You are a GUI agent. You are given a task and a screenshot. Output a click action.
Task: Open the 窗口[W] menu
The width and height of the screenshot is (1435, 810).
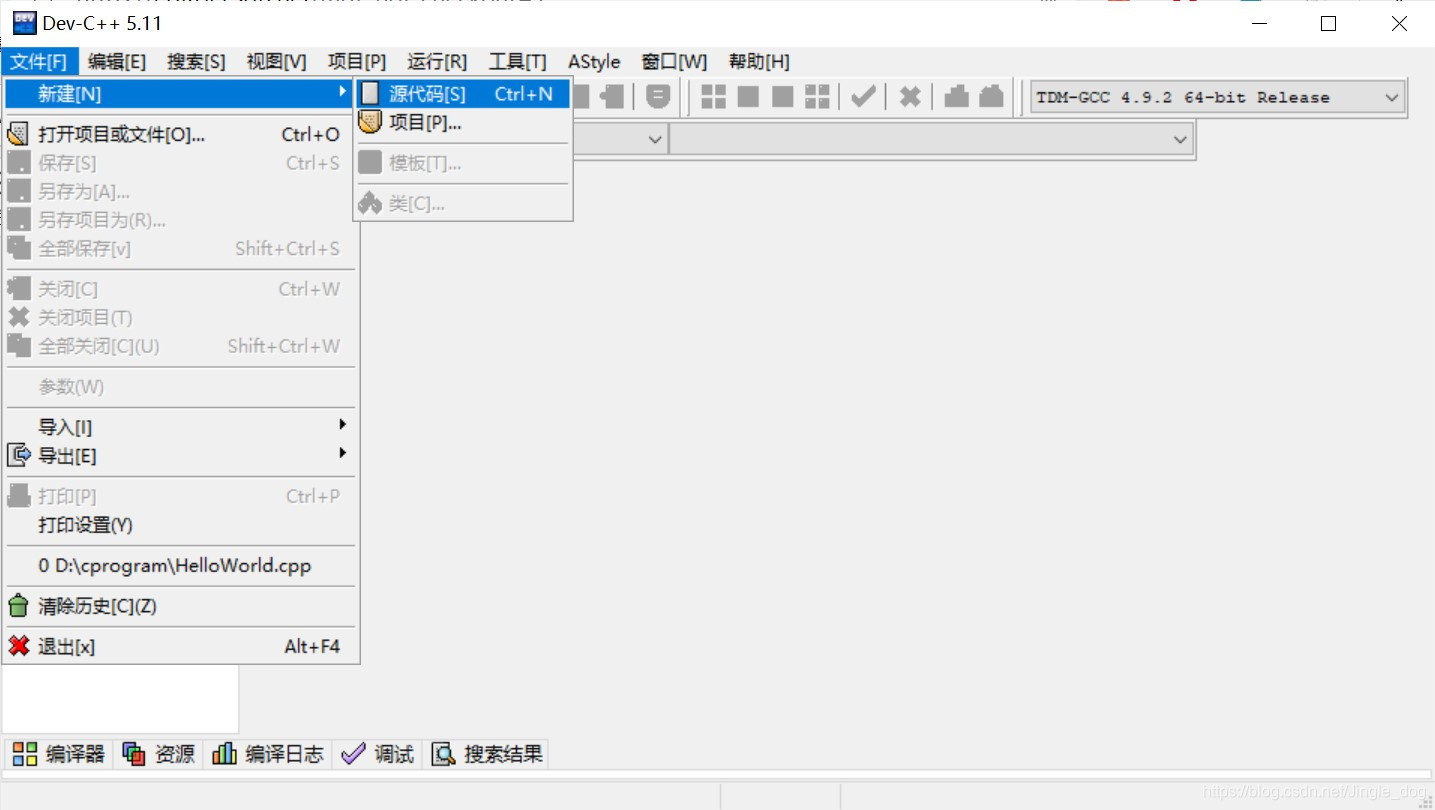[674, 62]
